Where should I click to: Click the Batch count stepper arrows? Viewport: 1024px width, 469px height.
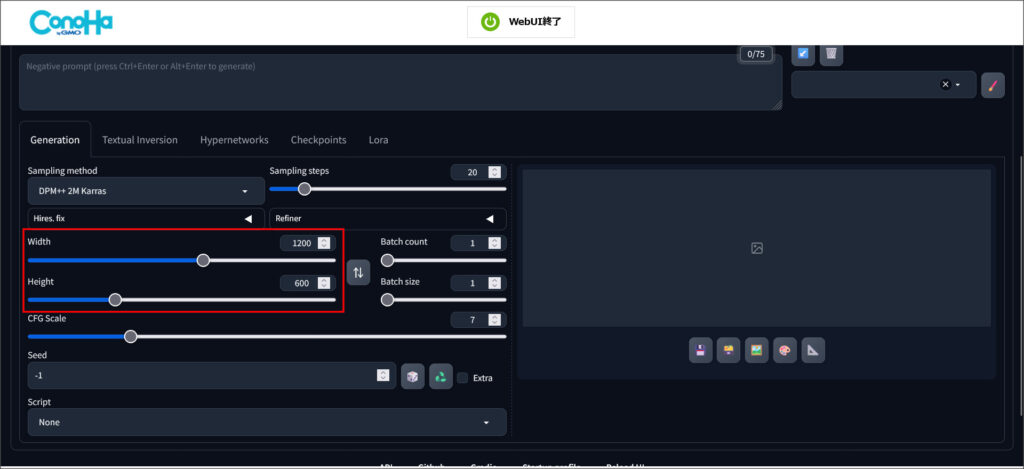coord(494,243)
